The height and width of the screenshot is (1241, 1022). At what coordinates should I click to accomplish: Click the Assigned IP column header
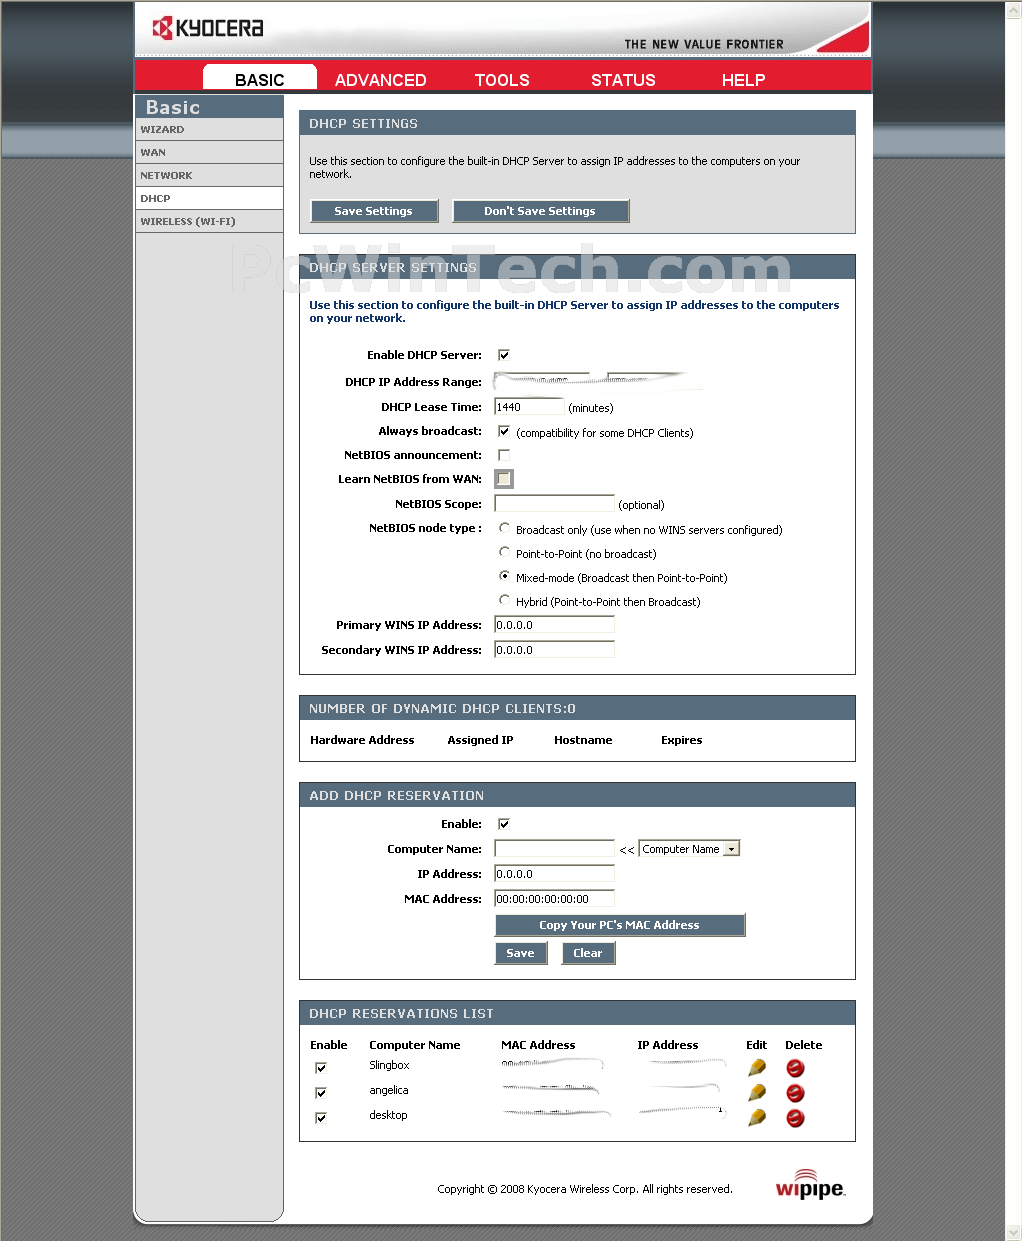pos(480,740)
